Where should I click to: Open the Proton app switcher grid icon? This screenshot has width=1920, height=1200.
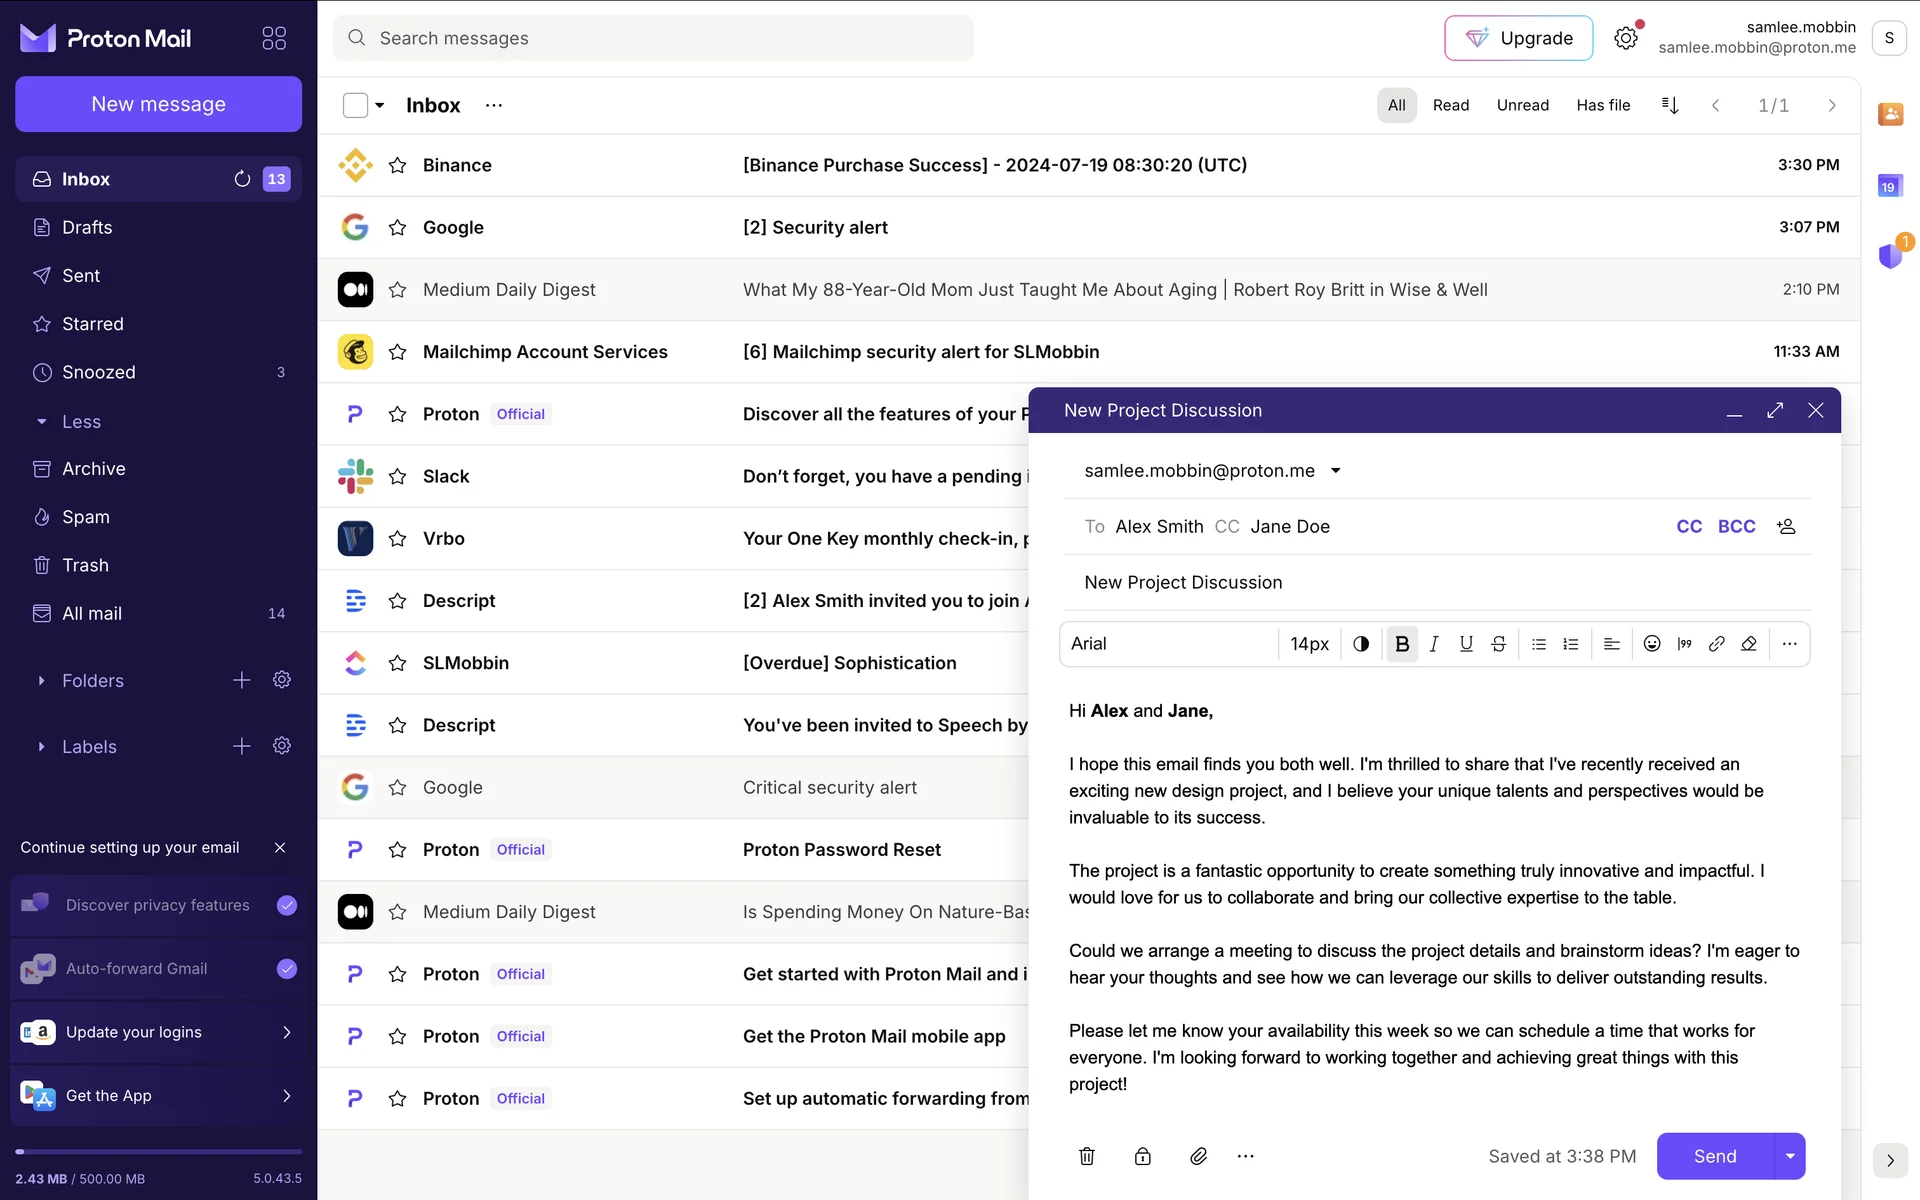point(274,38)
